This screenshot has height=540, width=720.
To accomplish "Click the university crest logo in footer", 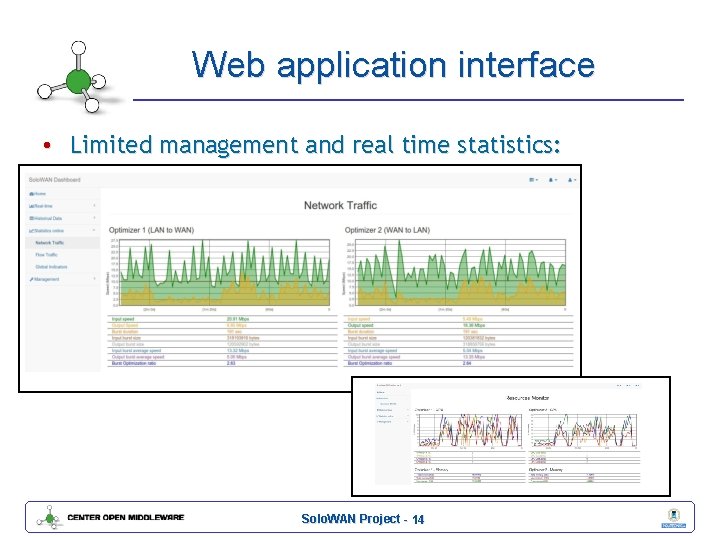I will [x=673, y=518].
